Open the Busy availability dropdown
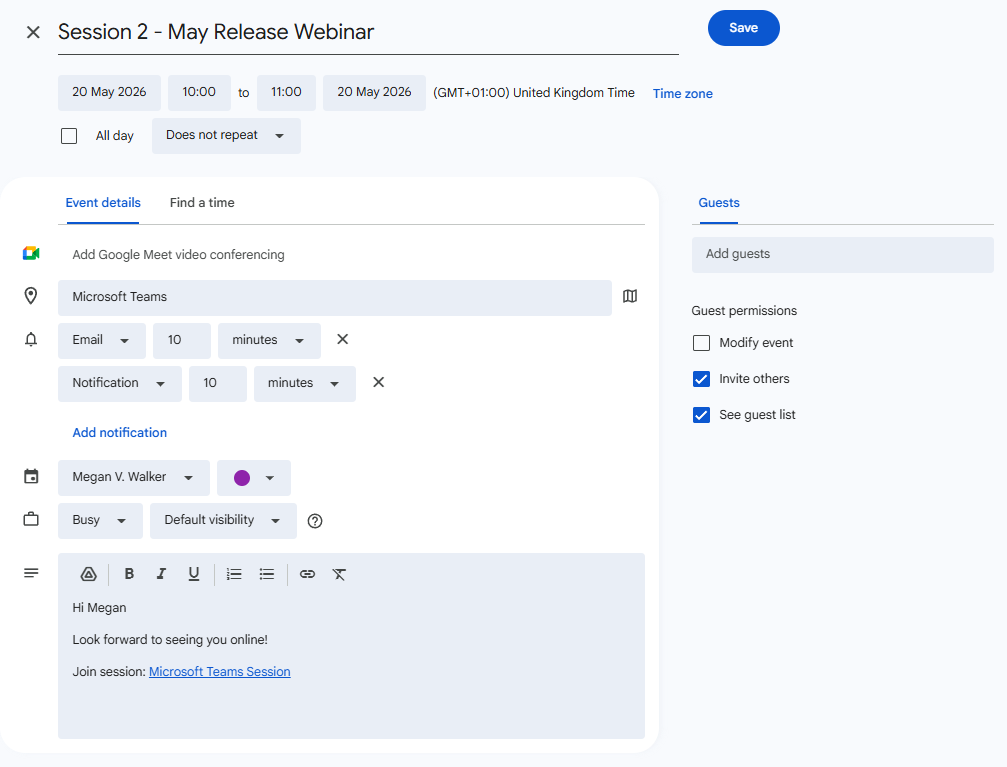 pos(100,520)
